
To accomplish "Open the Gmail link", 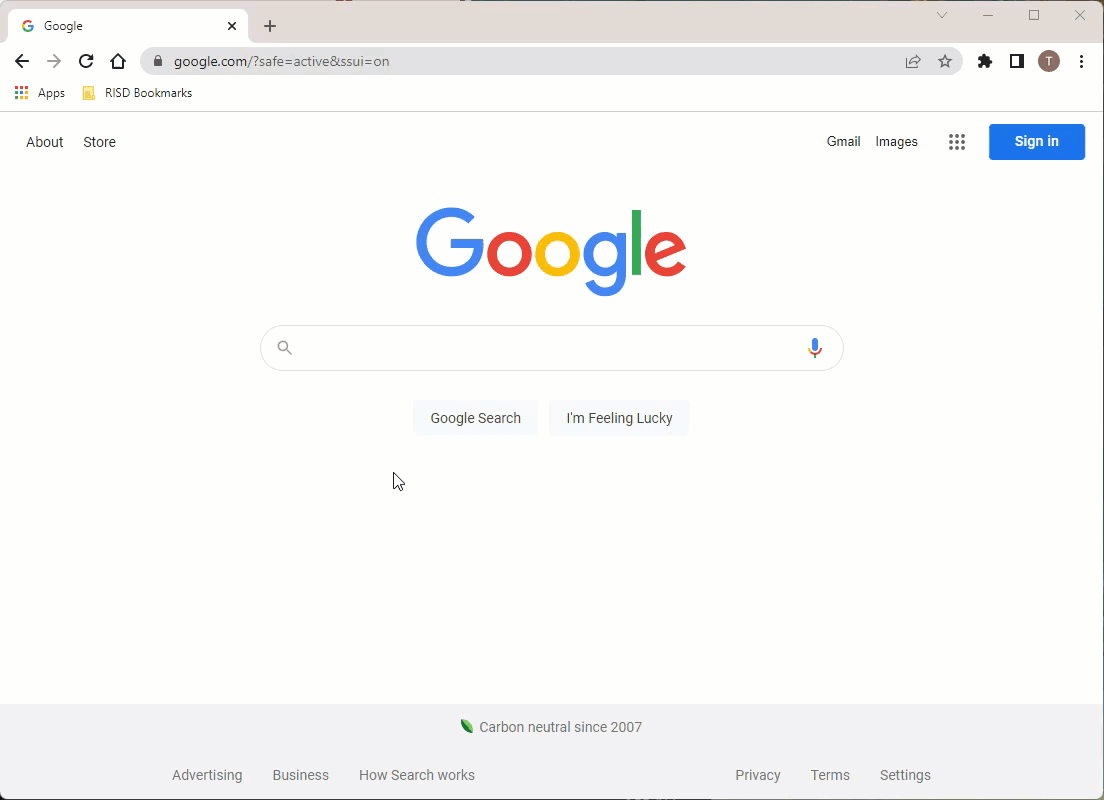I will (843, 142).
